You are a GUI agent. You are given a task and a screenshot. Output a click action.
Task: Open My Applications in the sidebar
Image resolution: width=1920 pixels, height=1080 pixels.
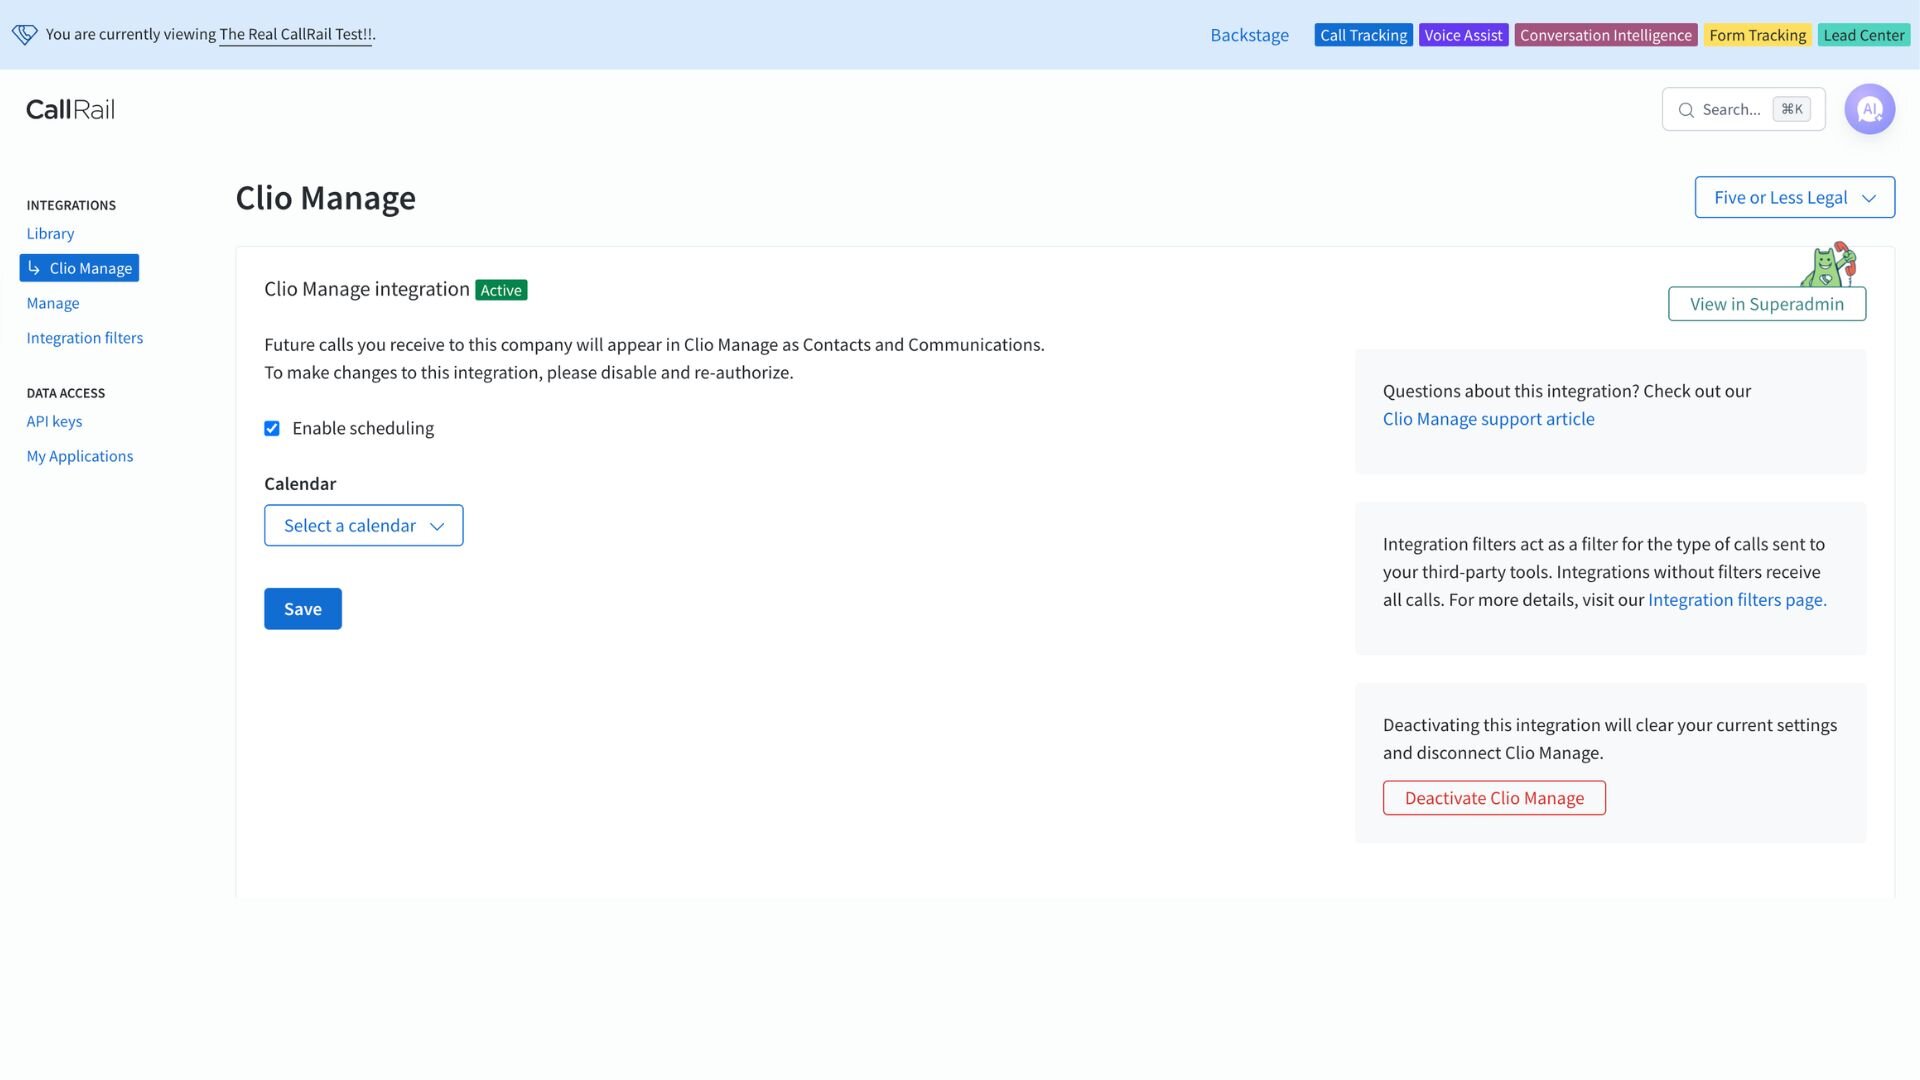[80, 456]
